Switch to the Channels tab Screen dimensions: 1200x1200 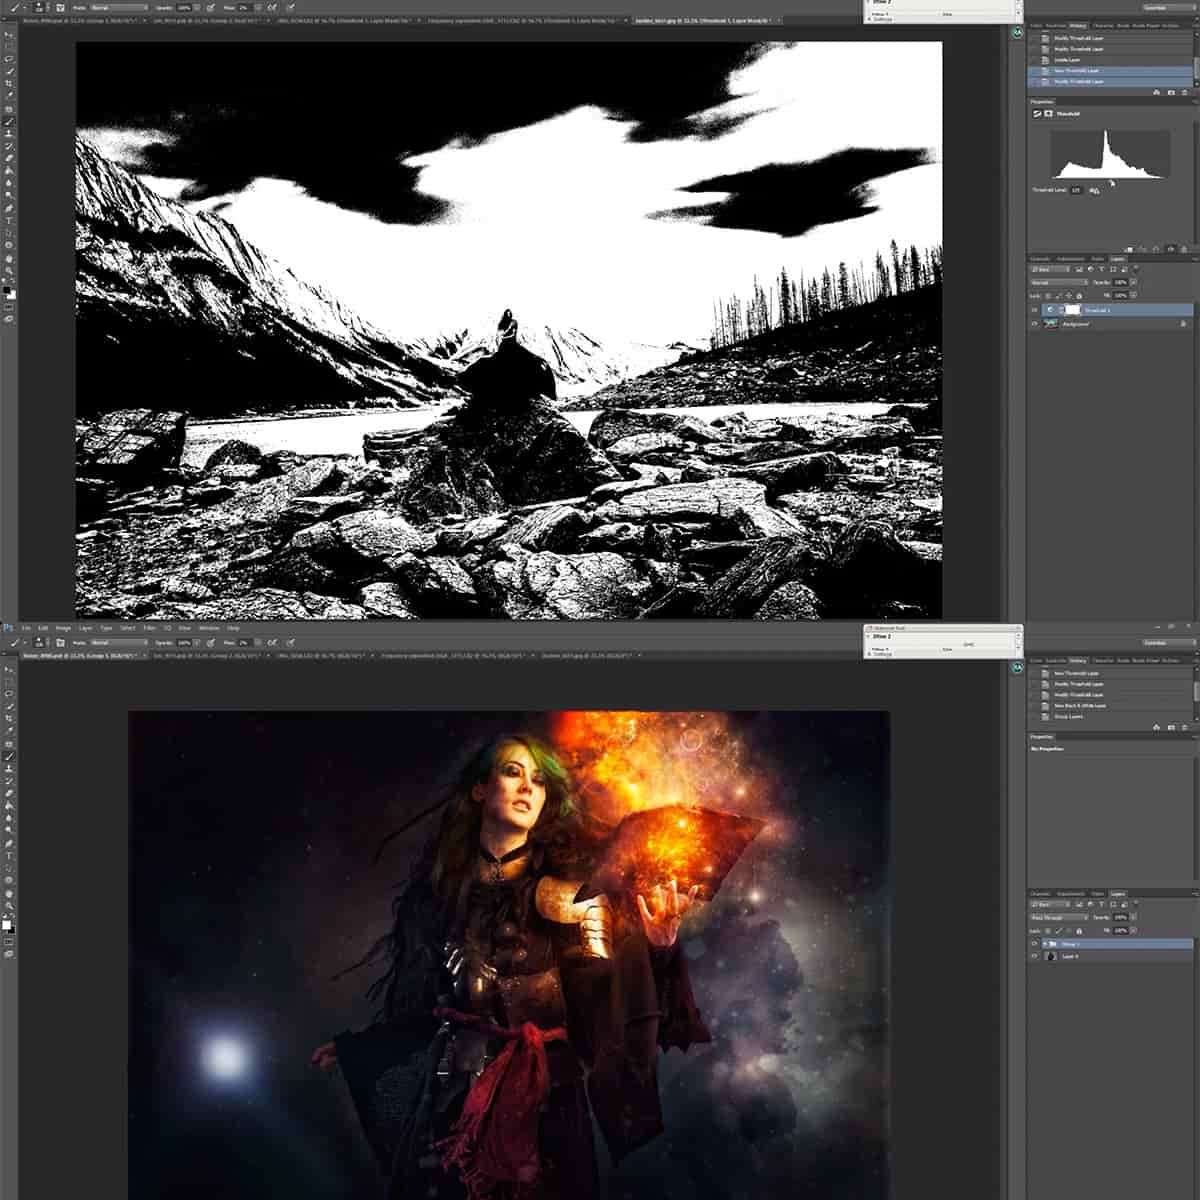[x=1040, y=258]
